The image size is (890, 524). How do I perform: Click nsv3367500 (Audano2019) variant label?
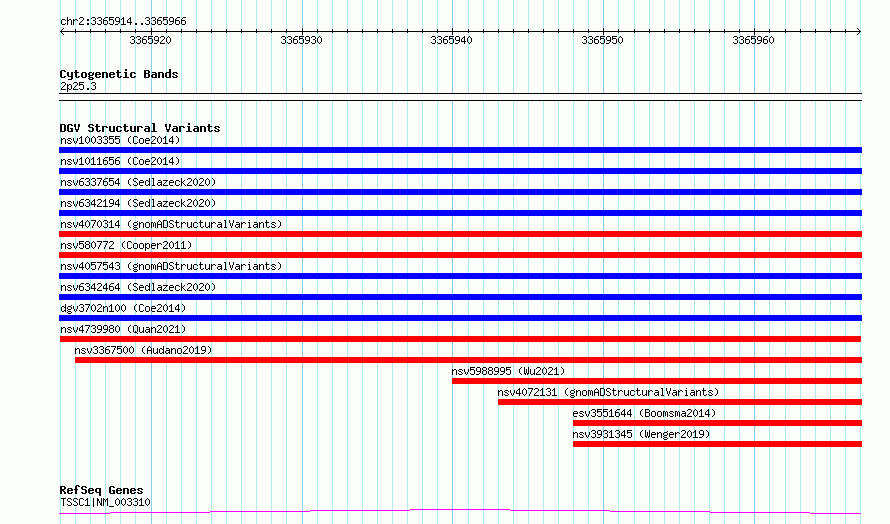tap(143, 350)
